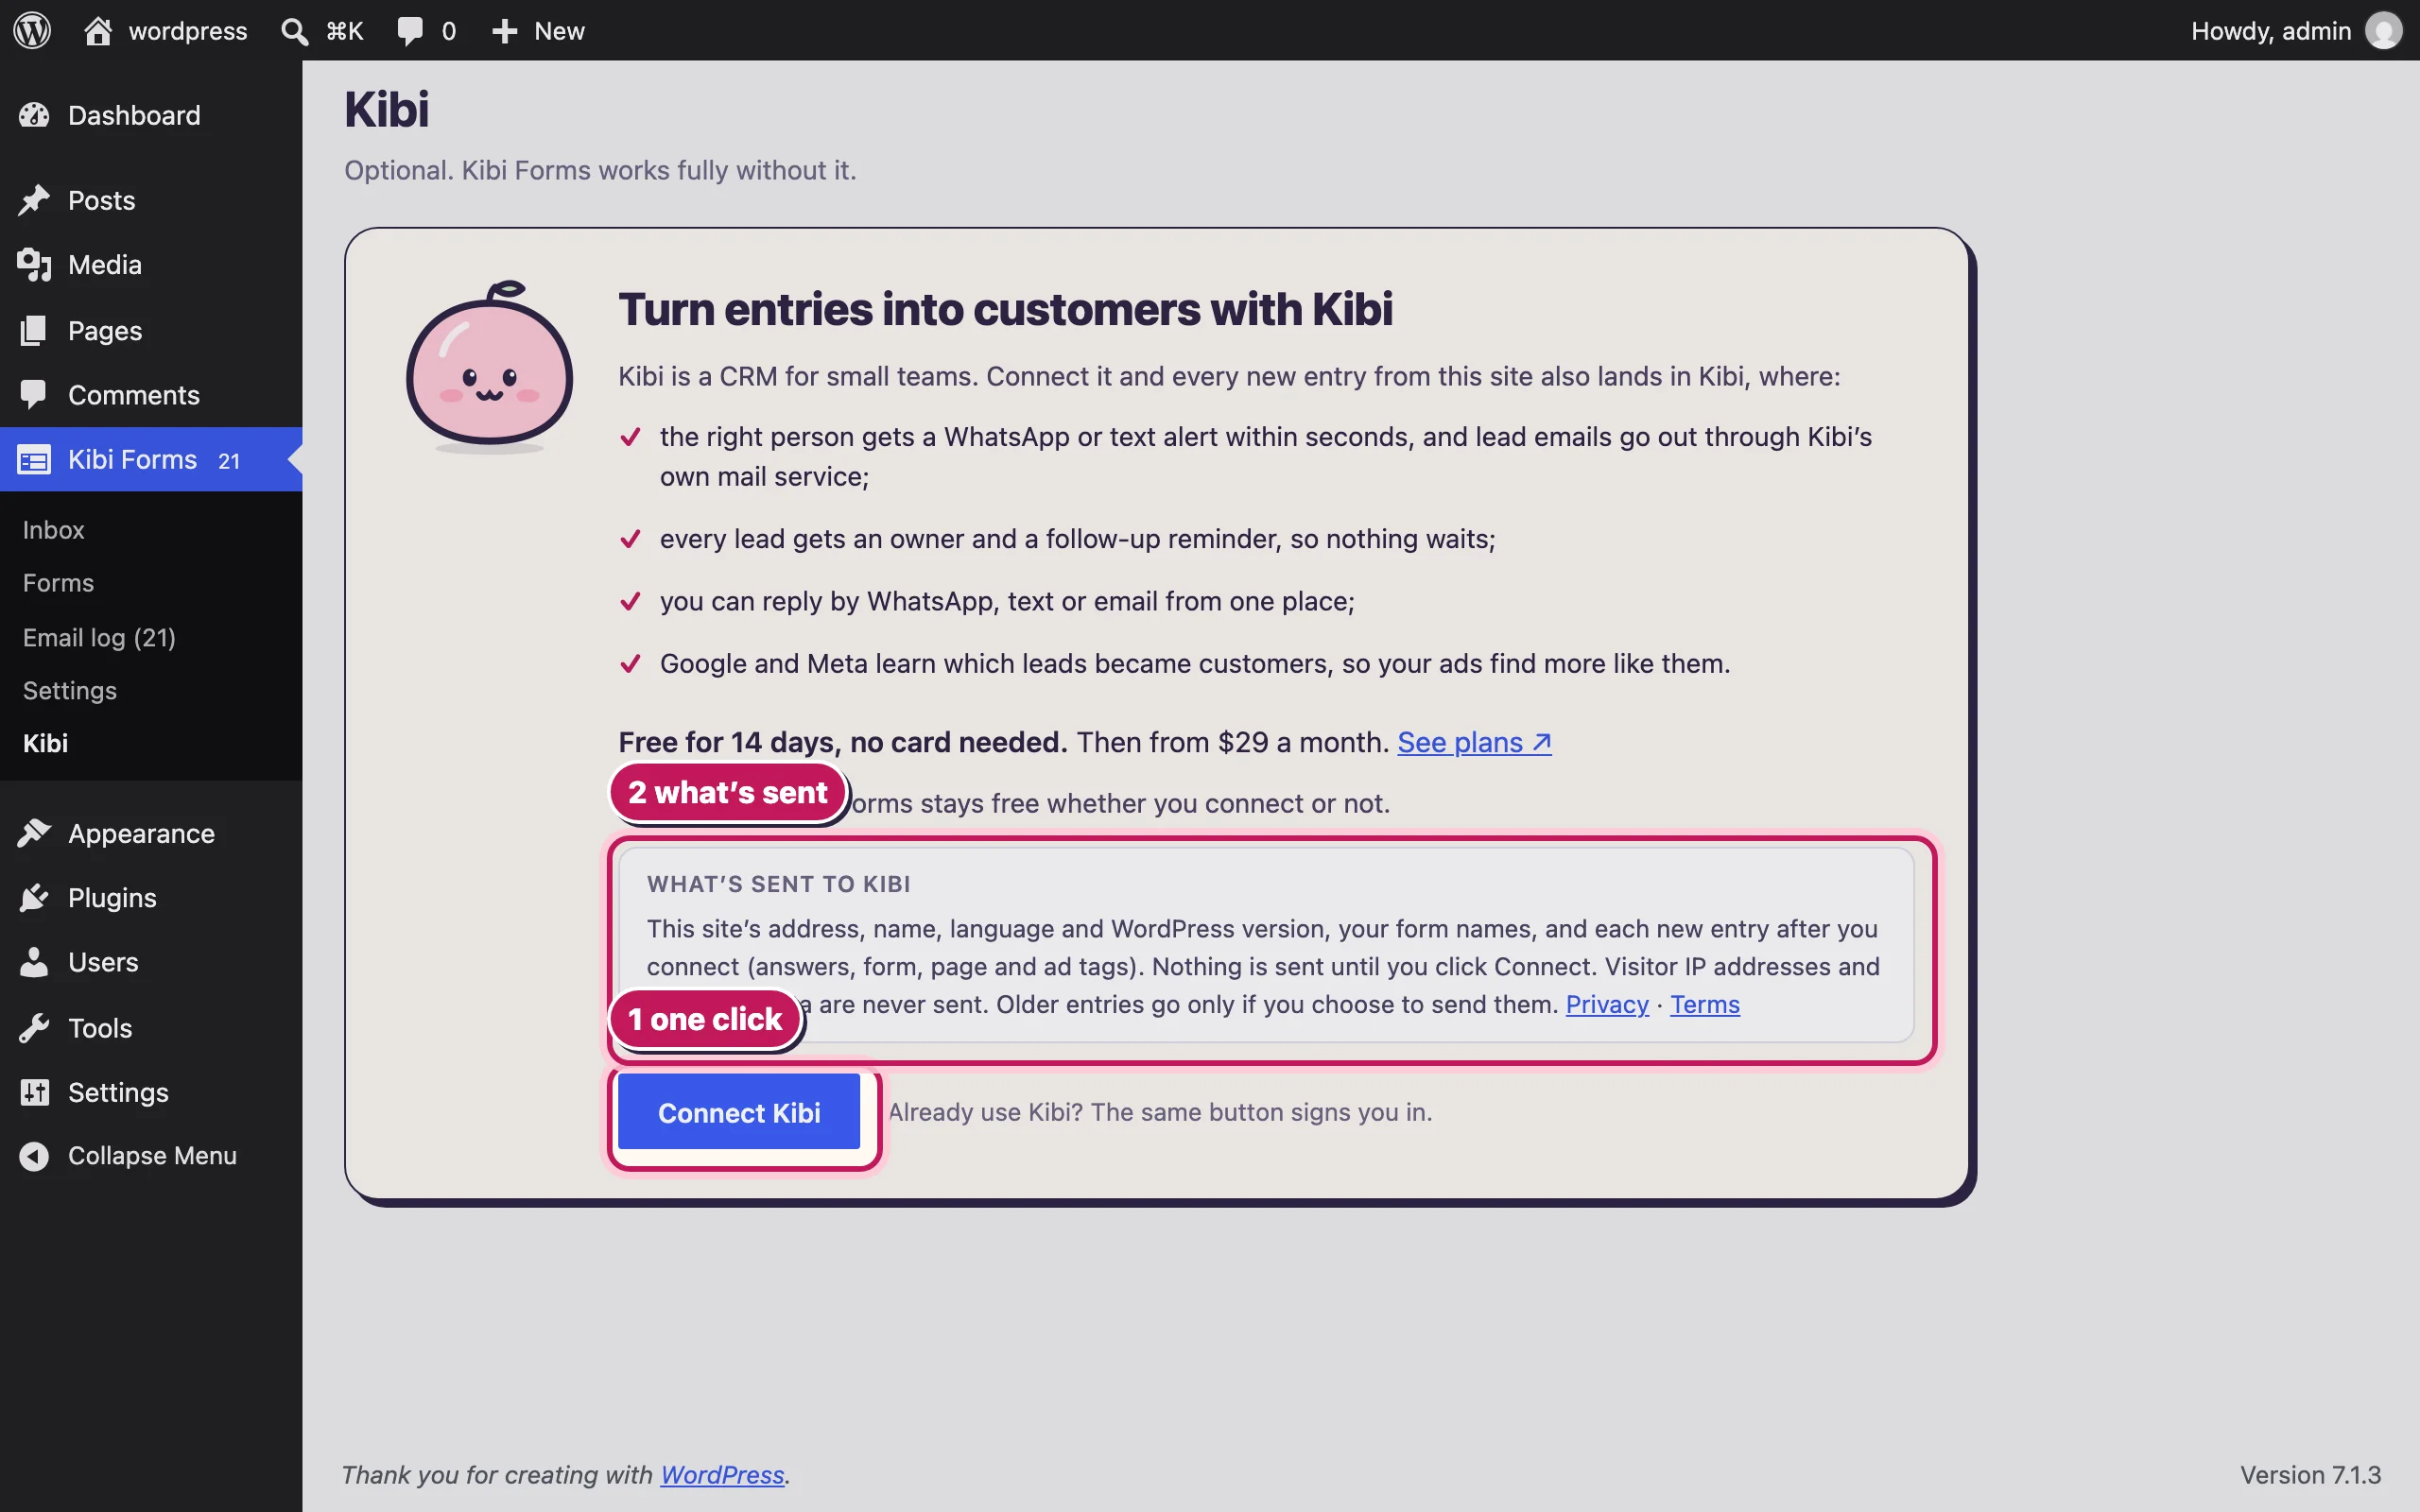This screenshot has width=2420, height=1512.
Task: Open Email log (21) submenu
Action: pyautogui.click(x=99, y=637)
